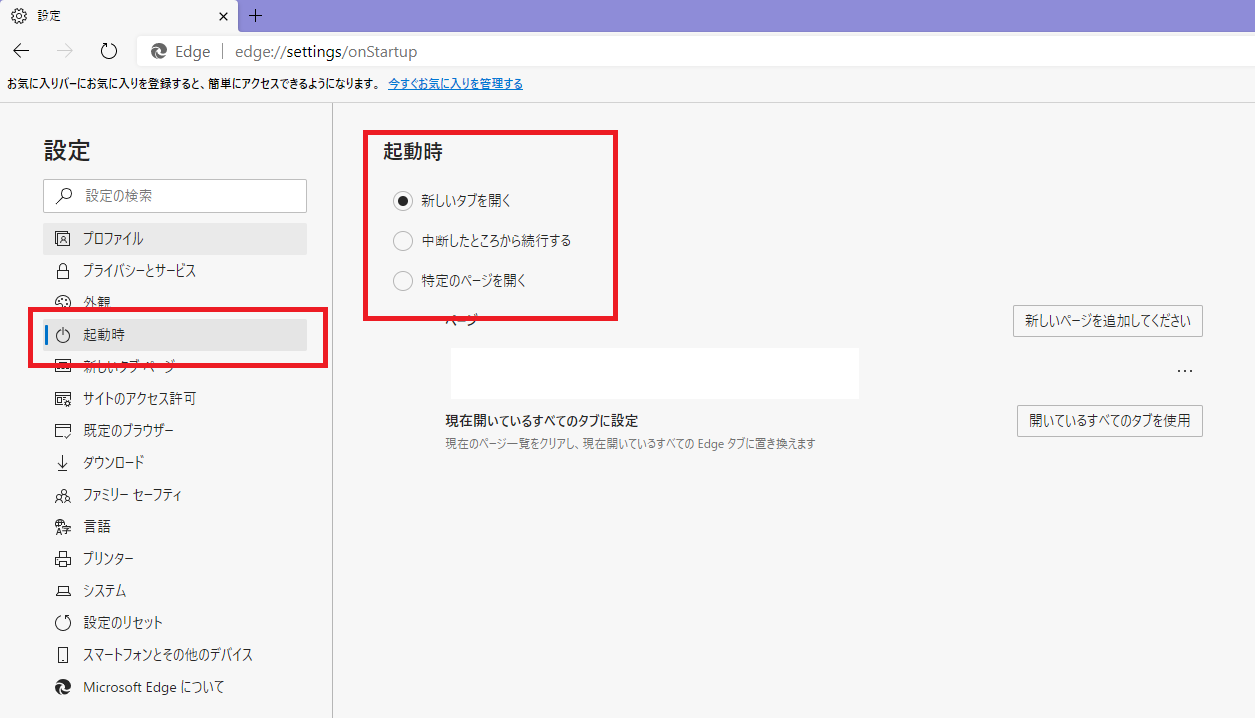Open プロファイル settings section

(x=175, y=239)
